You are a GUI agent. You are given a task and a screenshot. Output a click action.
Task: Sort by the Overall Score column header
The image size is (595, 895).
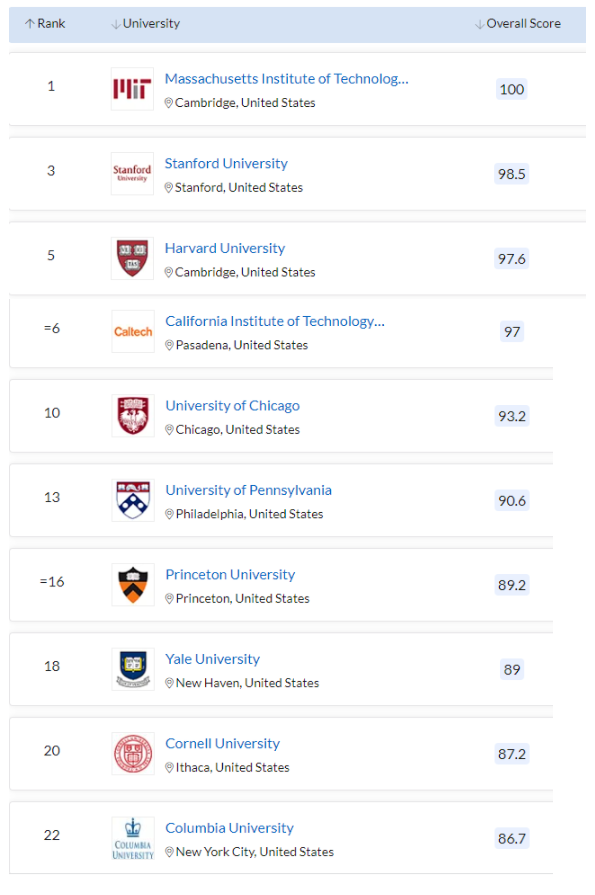[x=518, y=23]
